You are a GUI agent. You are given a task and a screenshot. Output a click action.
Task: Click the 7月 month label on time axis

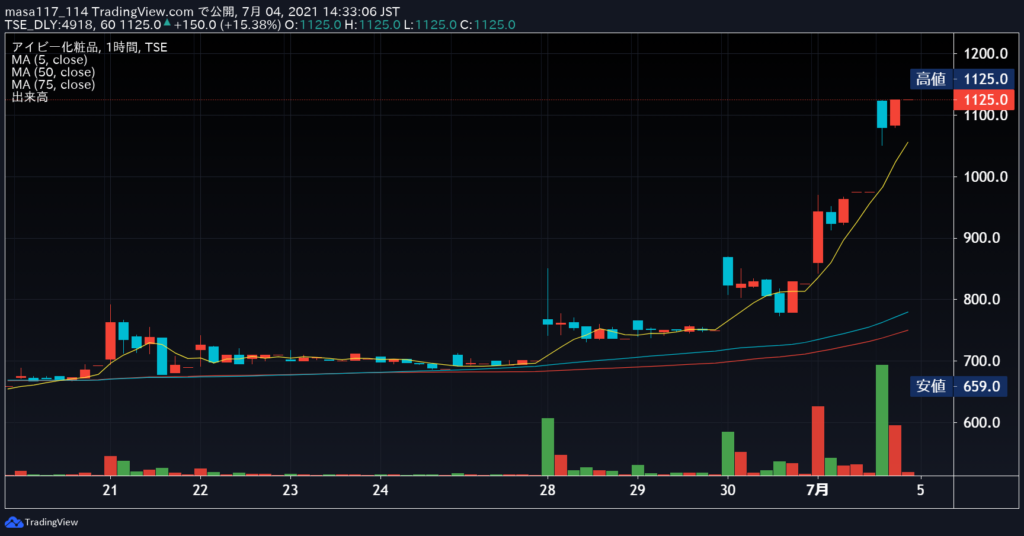818,490
